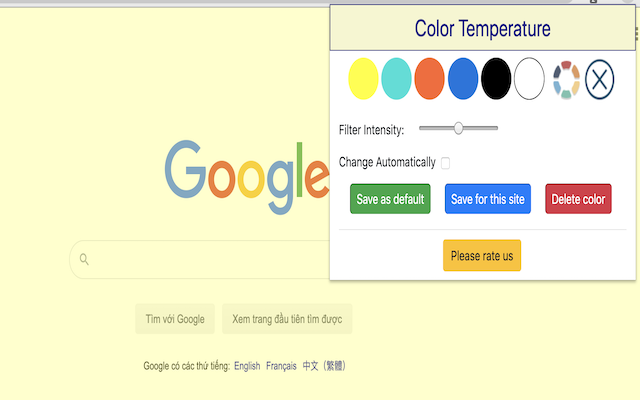Image resolution: width=640 pixels, height=400 pixels.
Task: Click the red Delete color button
Action: point(578,199)
